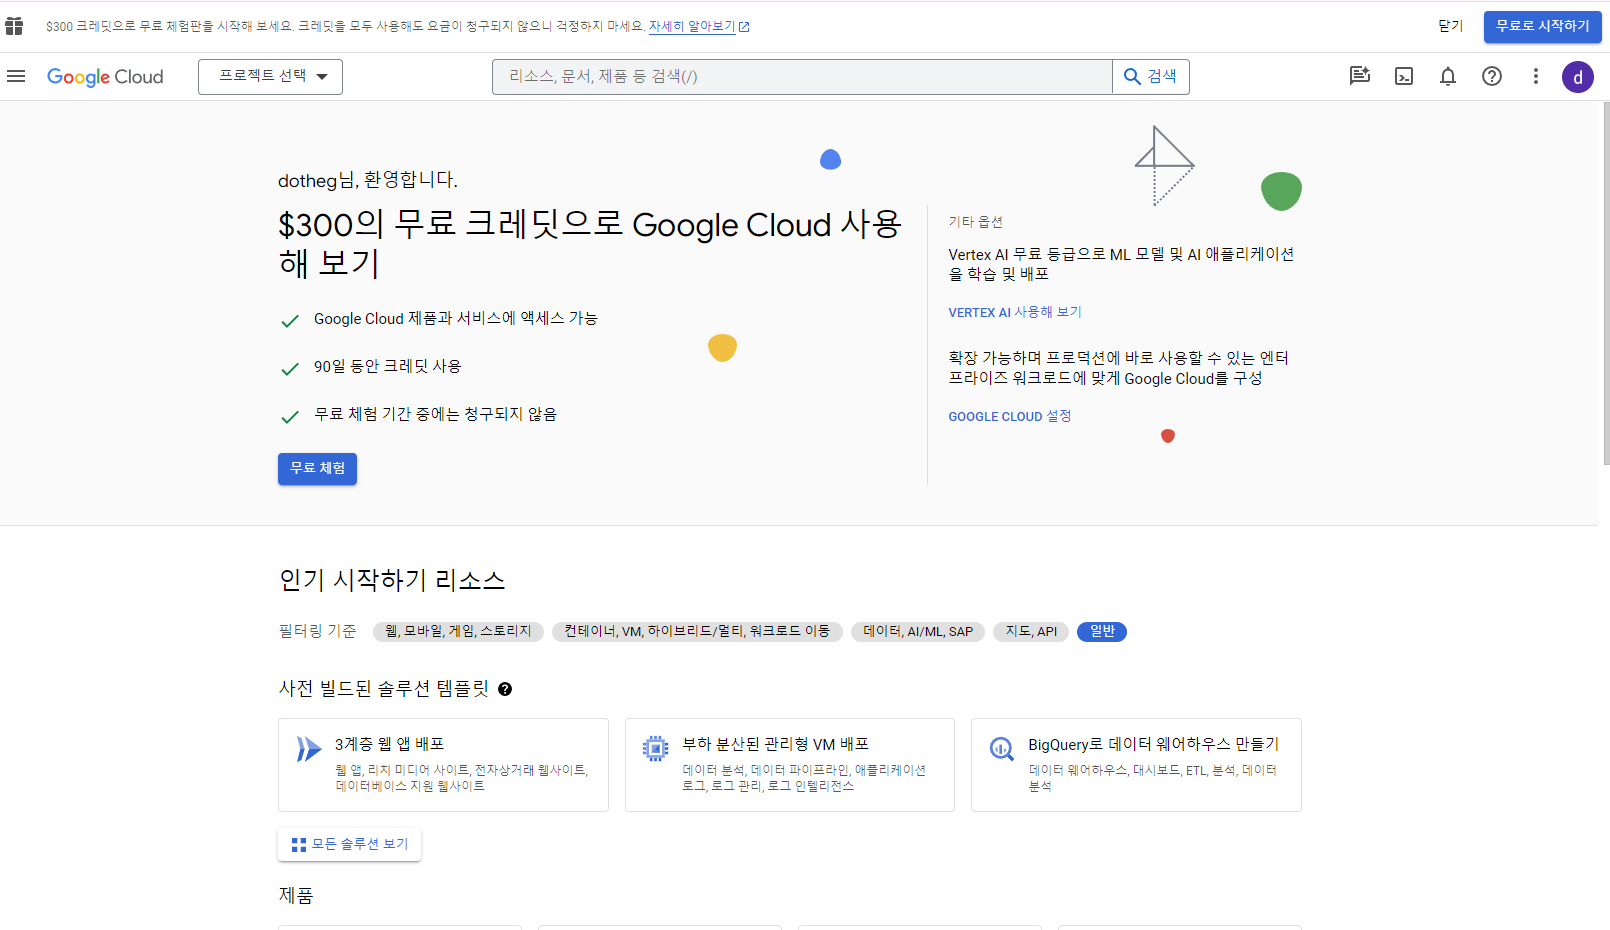Click the account avatar letter d
1610x930 pixels.
pos(1578,77)
